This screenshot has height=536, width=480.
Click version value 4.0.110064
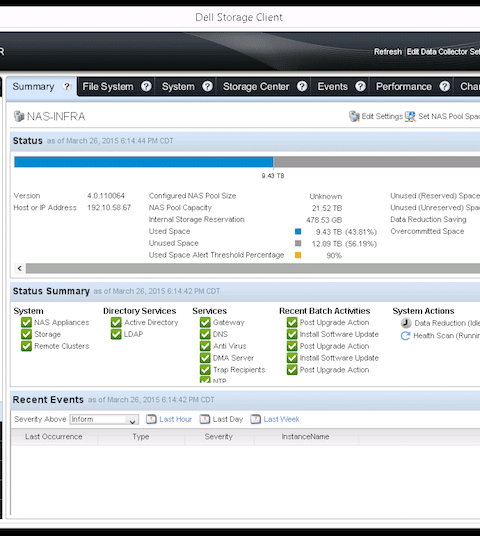point(106,196)
